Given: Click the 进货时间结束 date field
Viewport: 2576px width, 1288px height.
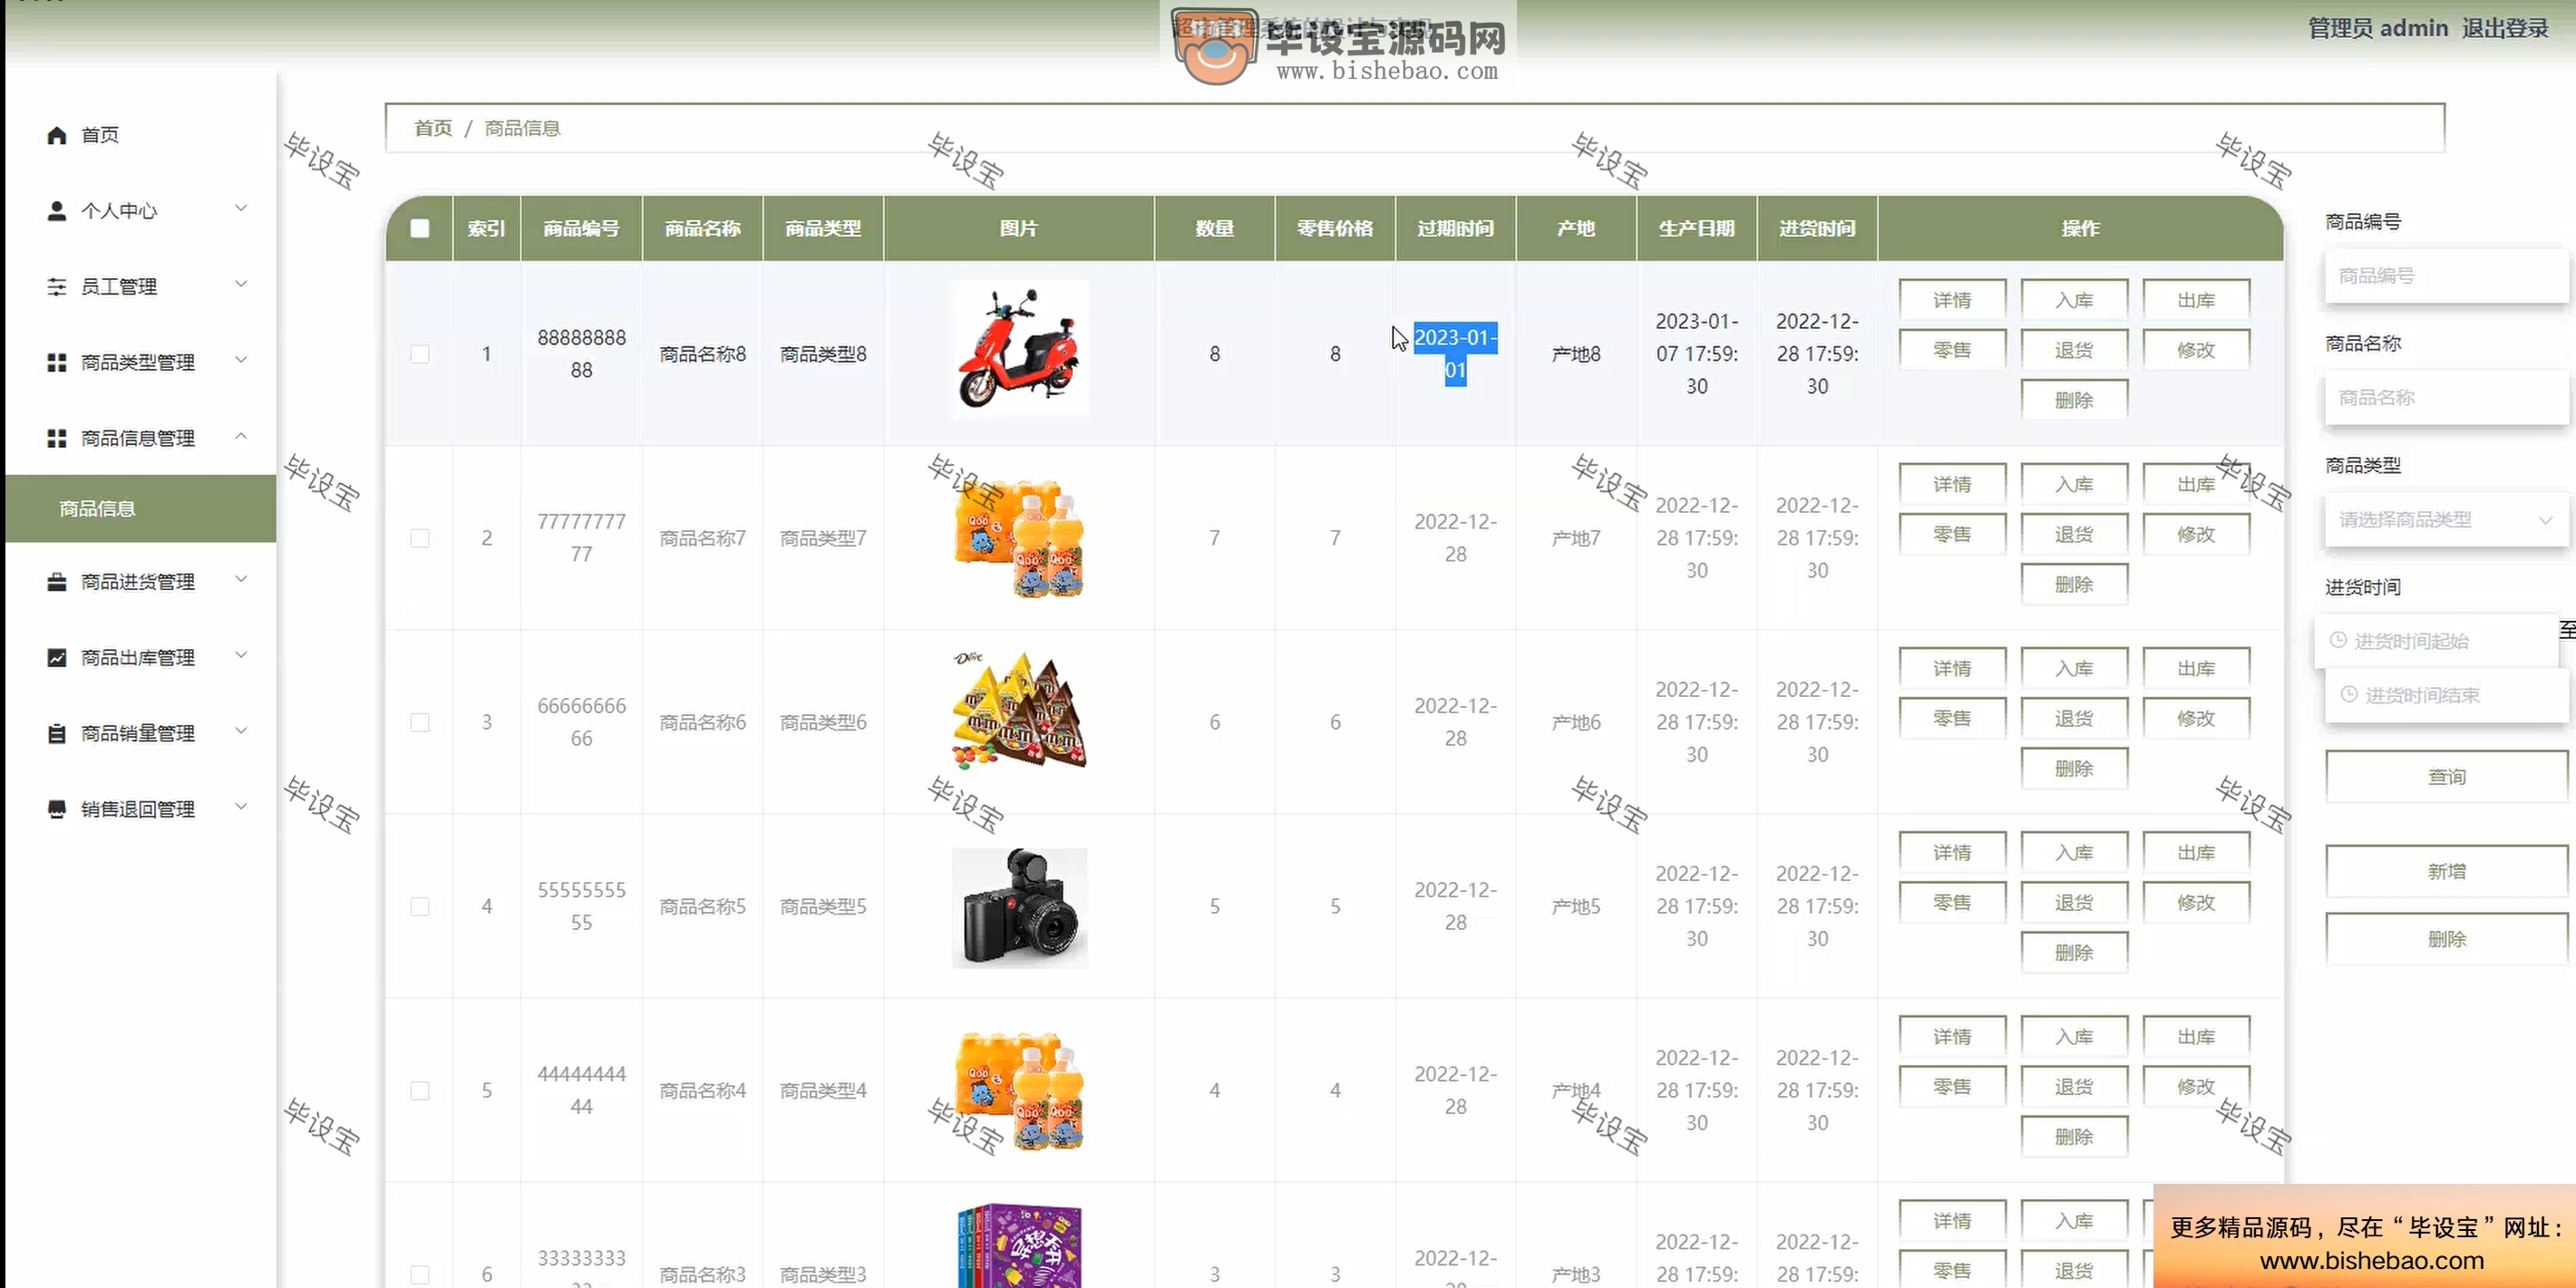Looking at the screenshot, I should 2446,695.
